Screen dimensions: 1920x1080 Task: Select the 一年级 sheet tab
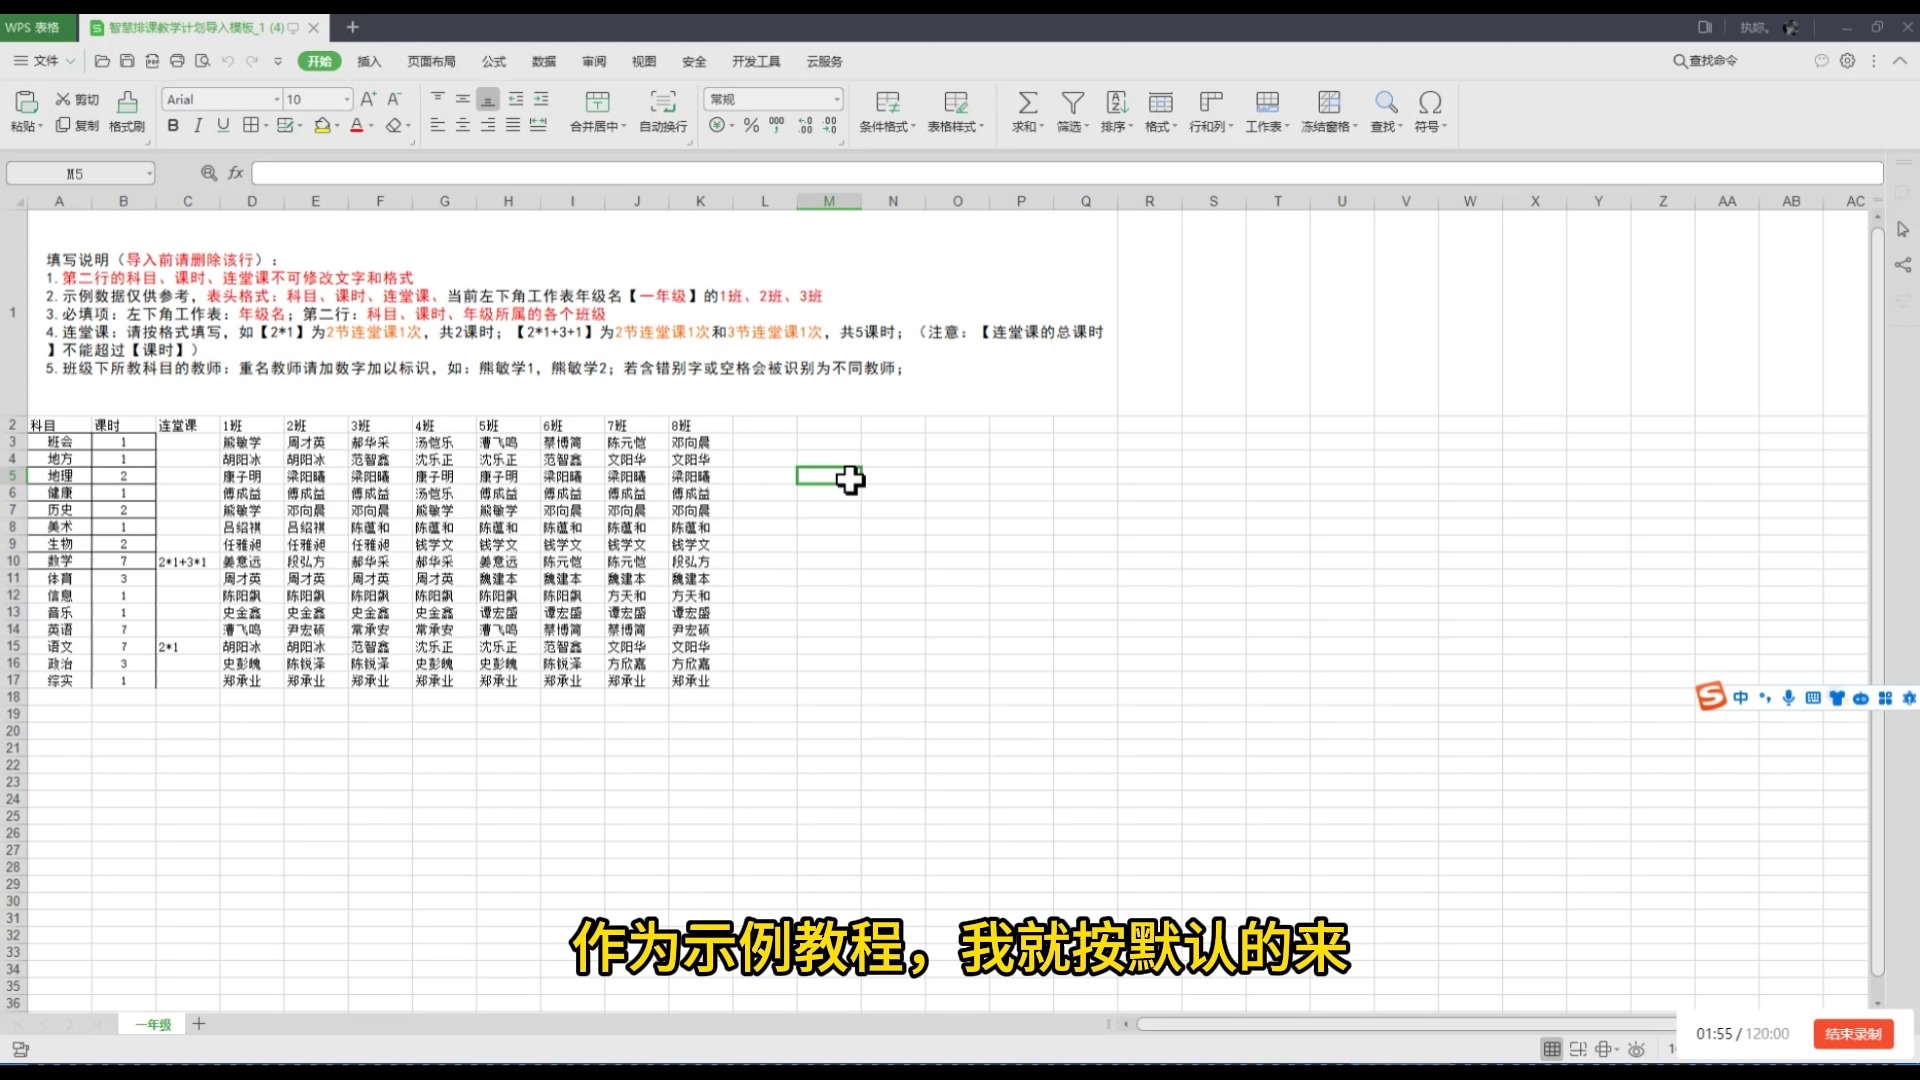153,1024
